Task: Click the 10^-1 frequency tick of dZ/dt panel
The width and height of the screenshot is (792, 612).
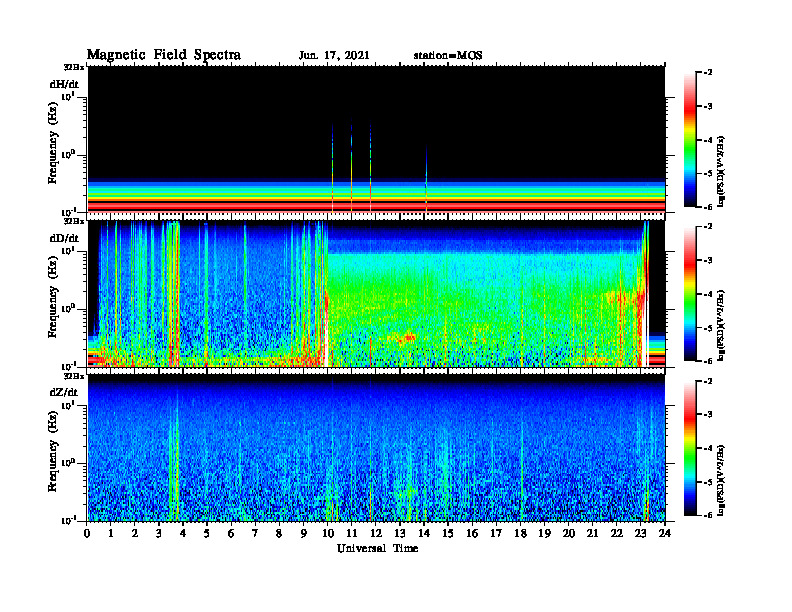Action: 69,520
